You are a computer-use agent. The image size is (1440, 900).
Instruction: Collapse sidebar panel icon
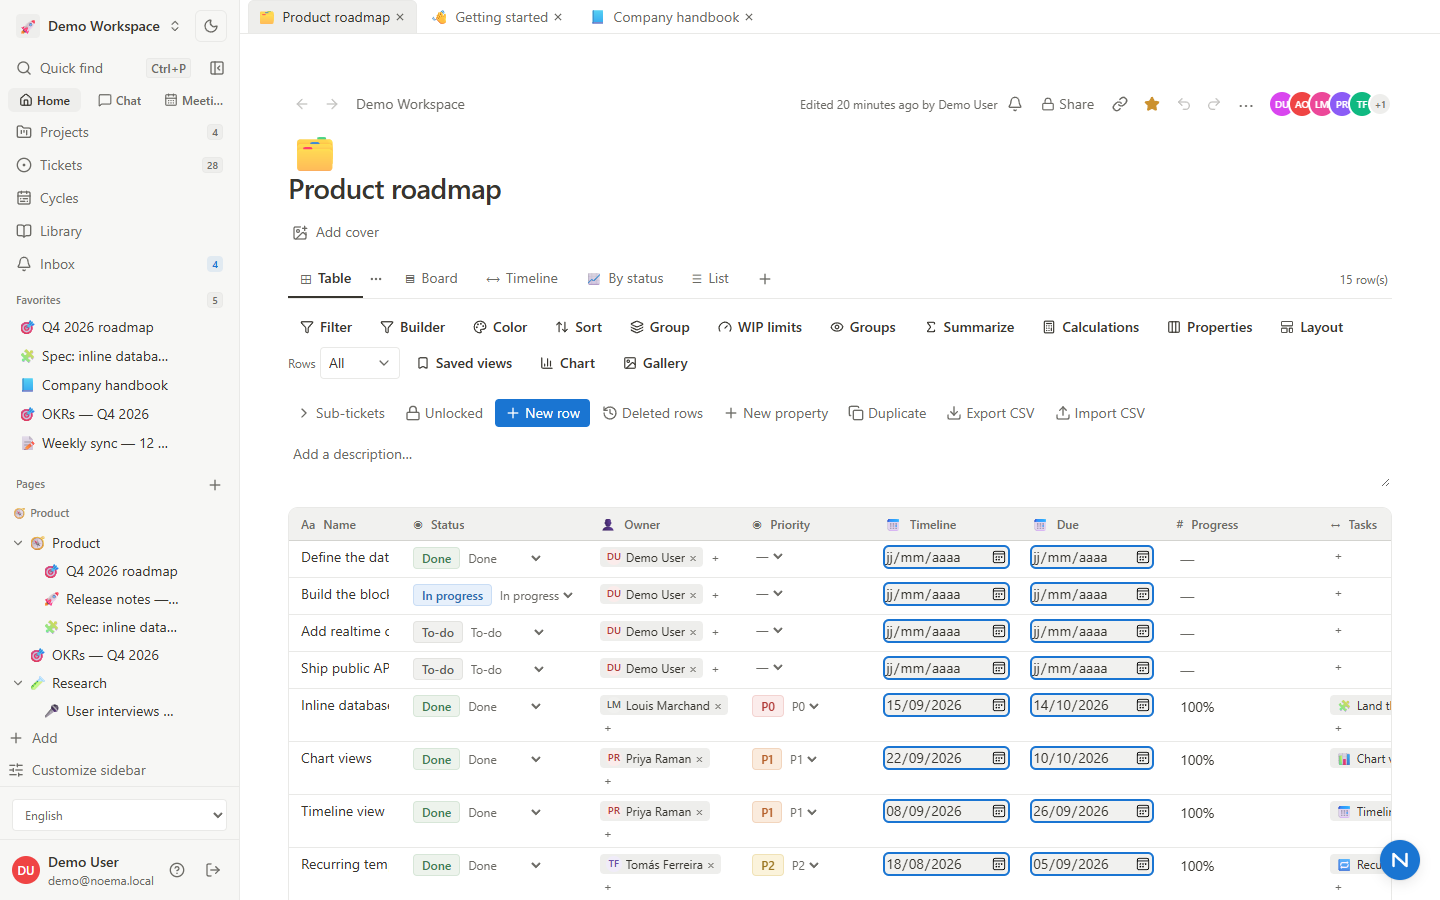click(x=217, y=68)
